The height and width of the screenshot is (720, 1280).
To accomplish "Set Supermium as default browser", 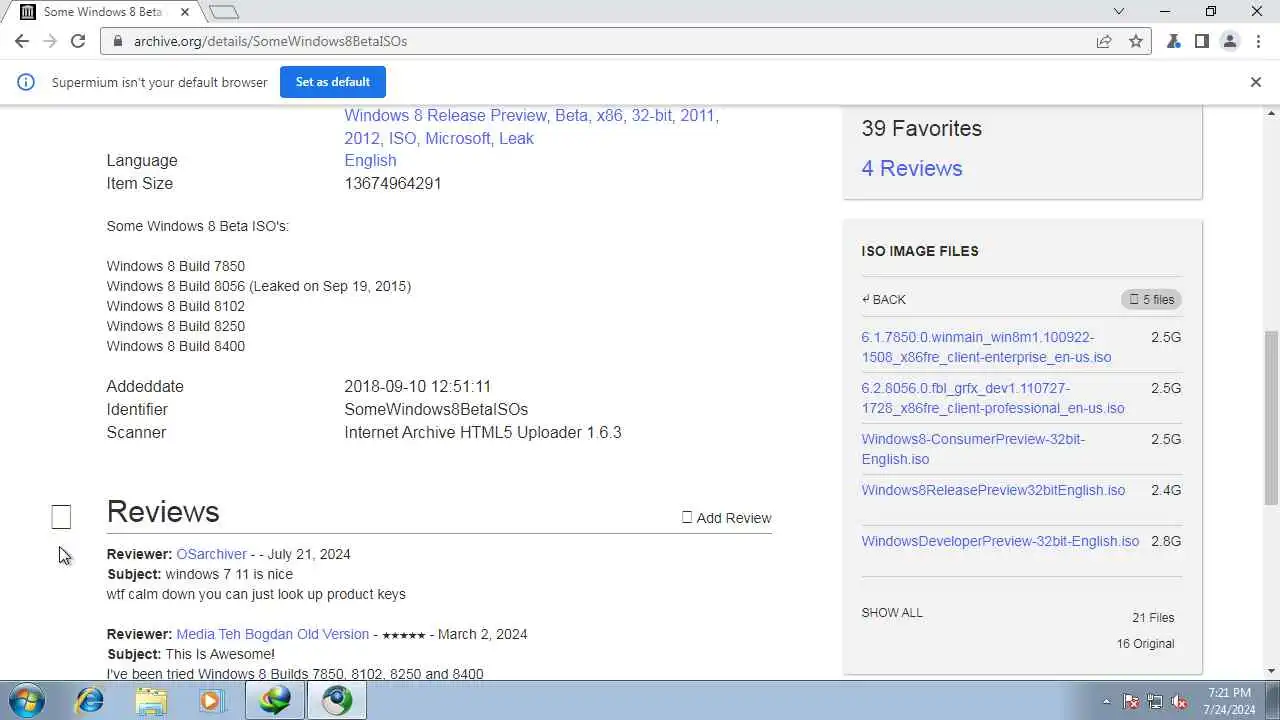I will click(x=333, y=82).
